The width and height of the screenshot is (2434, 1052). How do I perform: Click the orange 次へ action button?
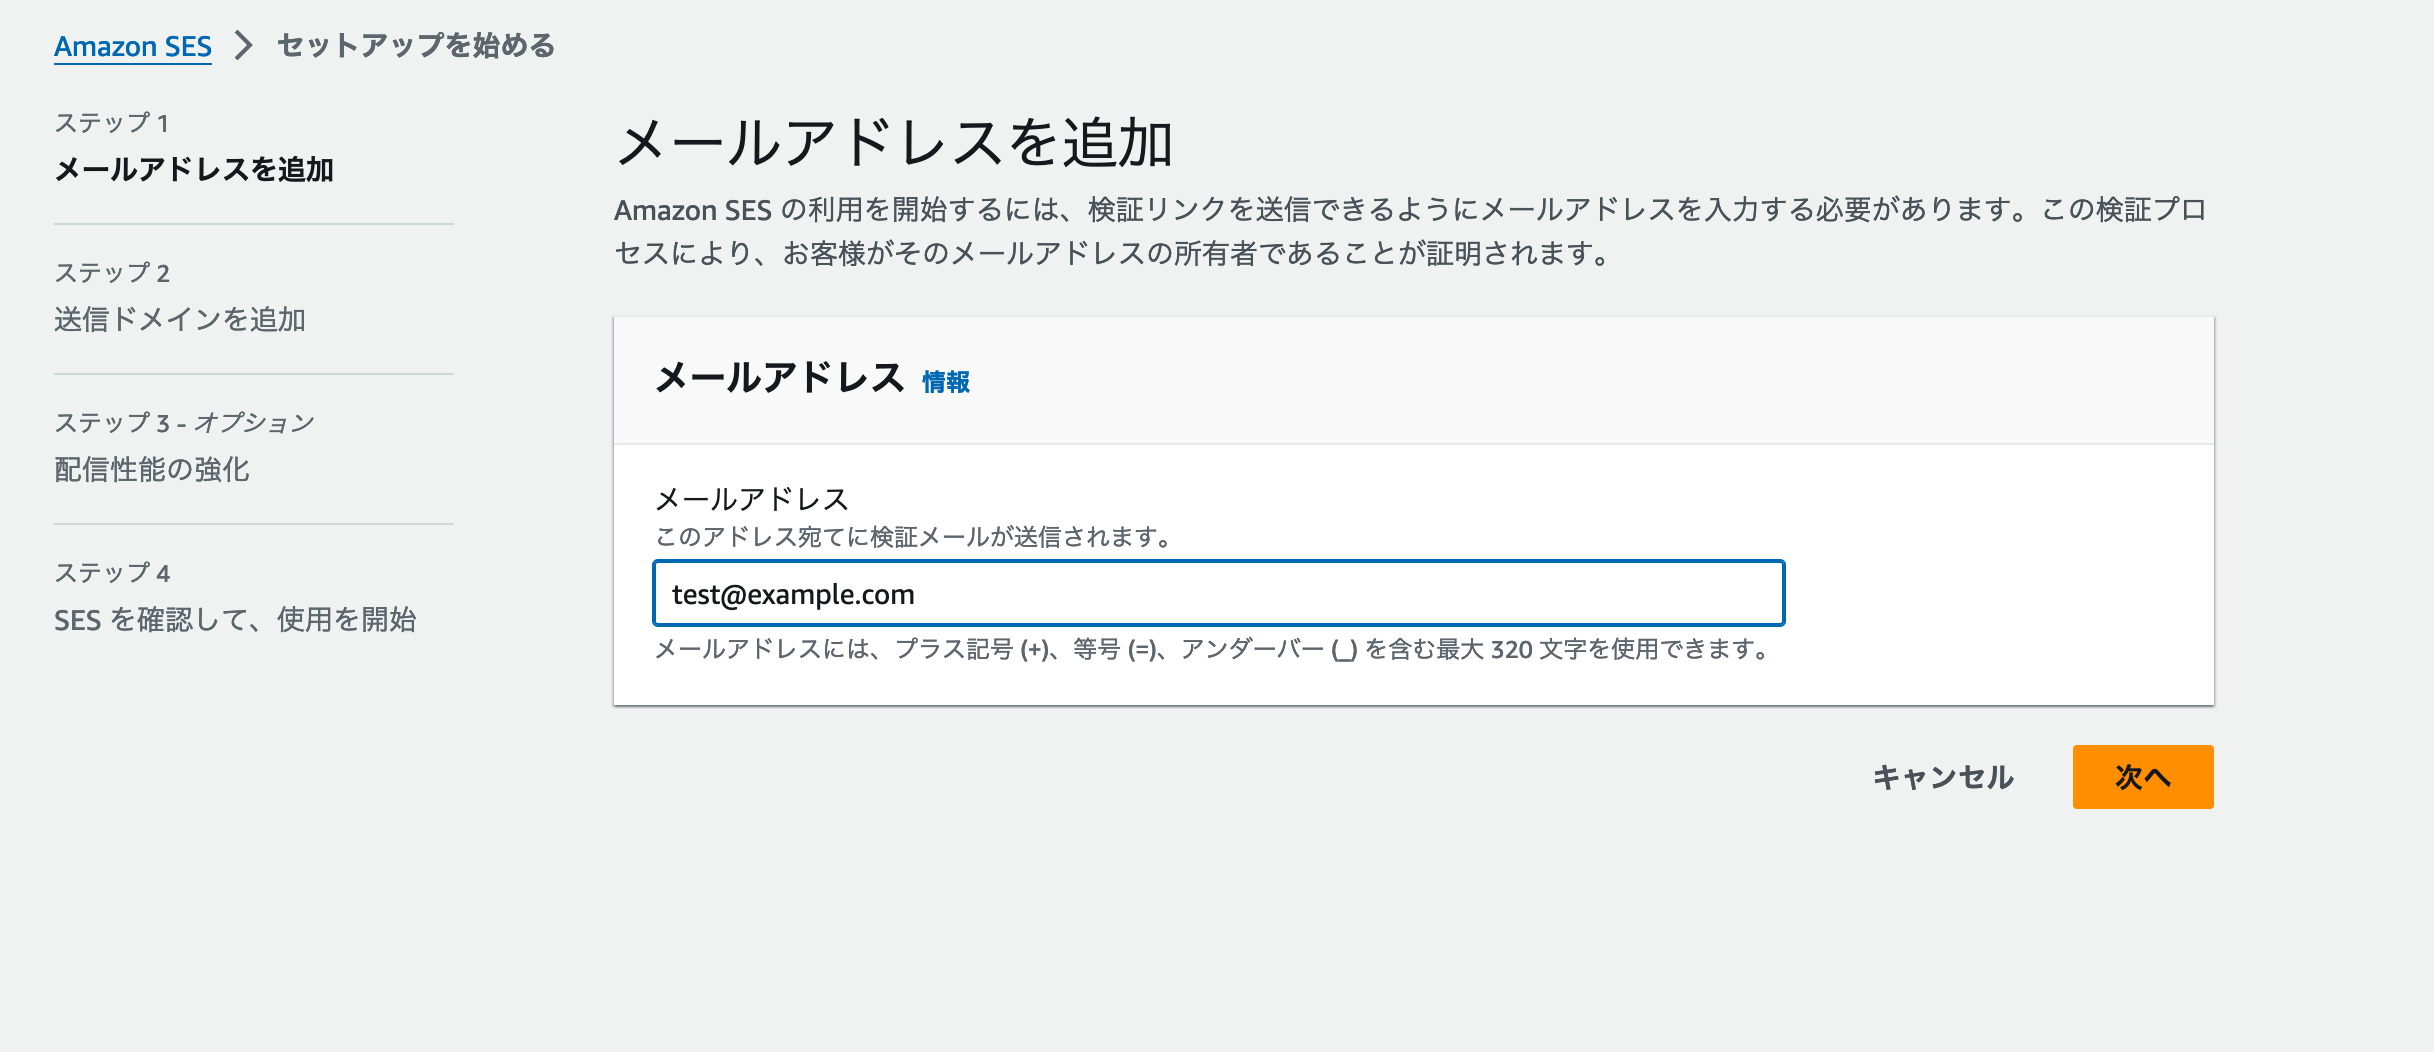coord(2141,777)
